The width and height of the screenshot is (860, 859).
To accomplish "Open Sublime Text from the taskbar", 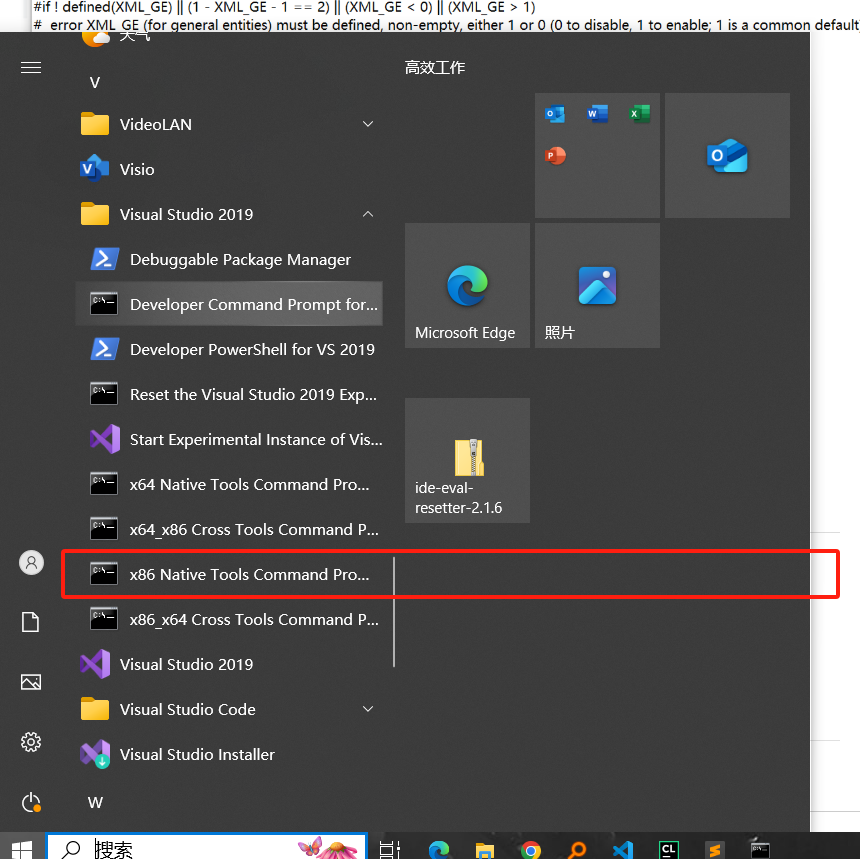I will [x=715, y=850].
